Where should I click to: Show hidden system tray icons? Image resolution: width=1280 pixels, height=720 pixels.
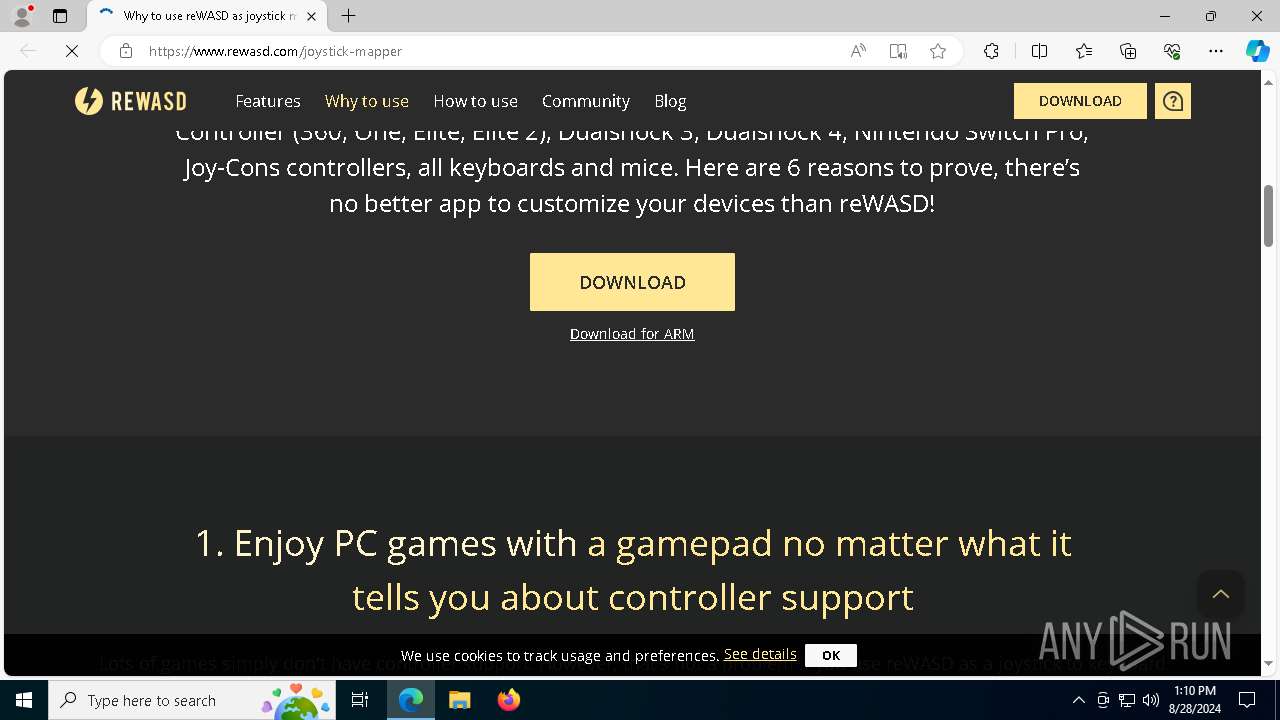pos(1078,700)
